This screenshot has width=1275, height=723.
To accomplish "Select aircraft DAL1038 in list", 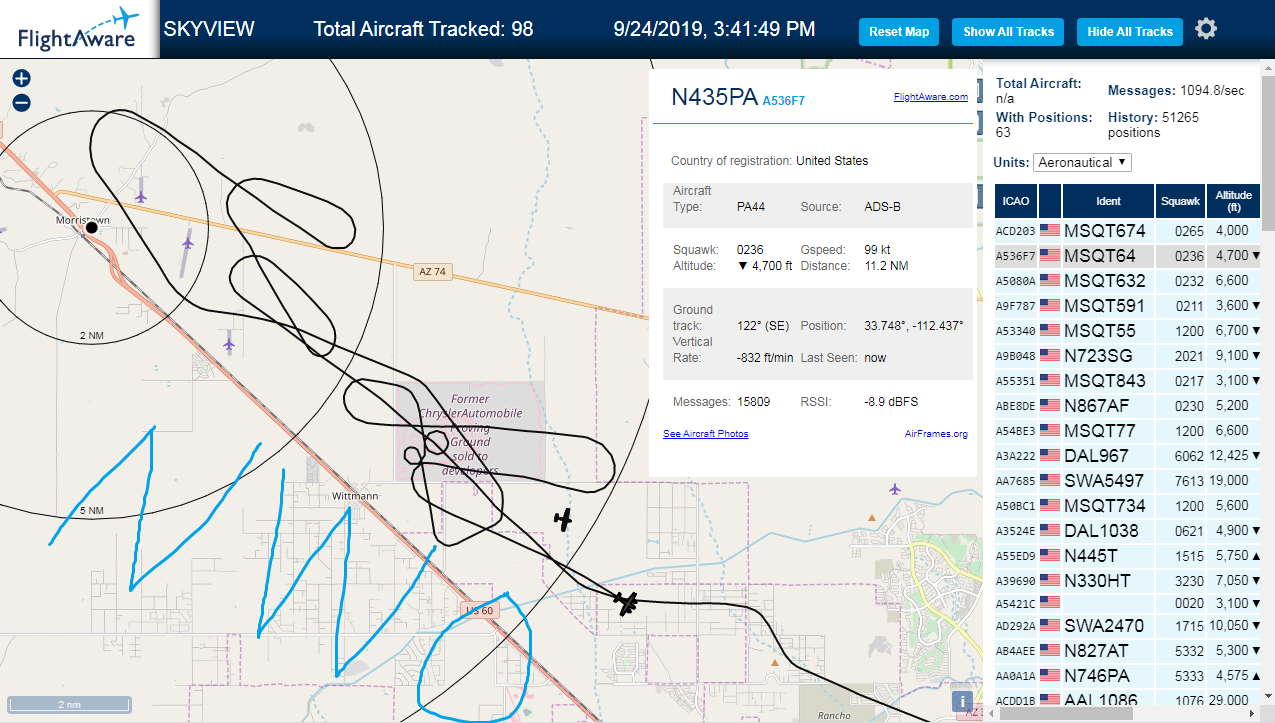I will click(1128, 531).
